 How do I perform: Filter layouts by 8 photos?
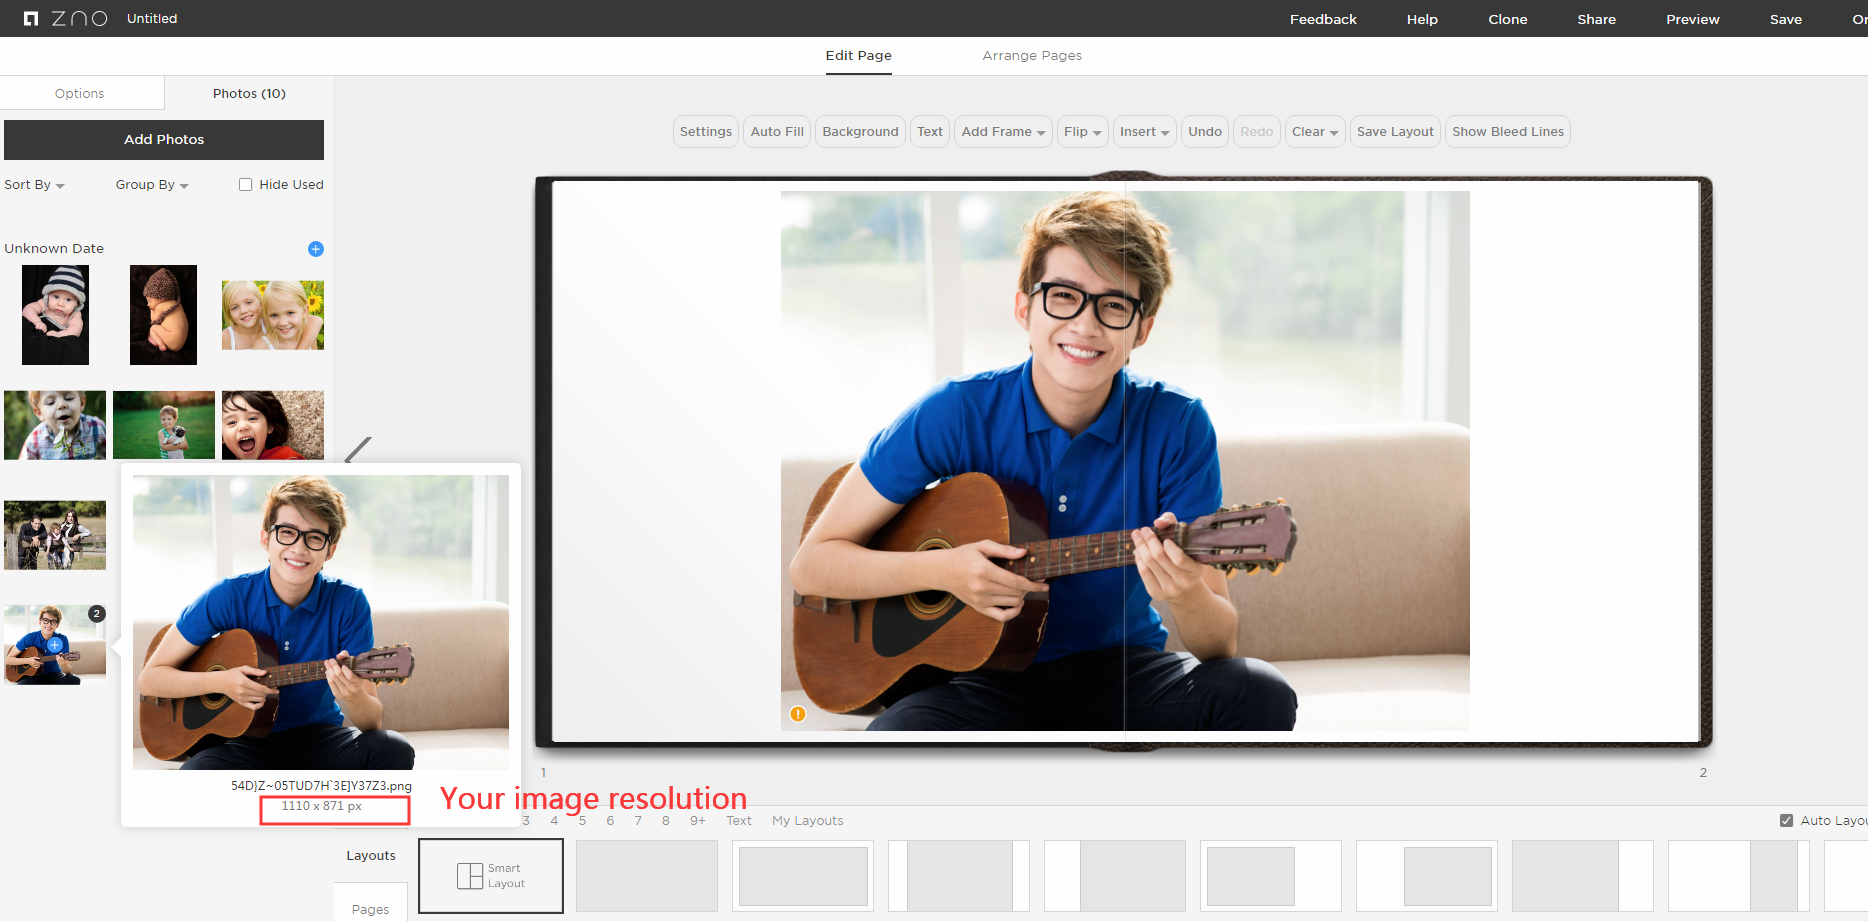tap(666, 821)
